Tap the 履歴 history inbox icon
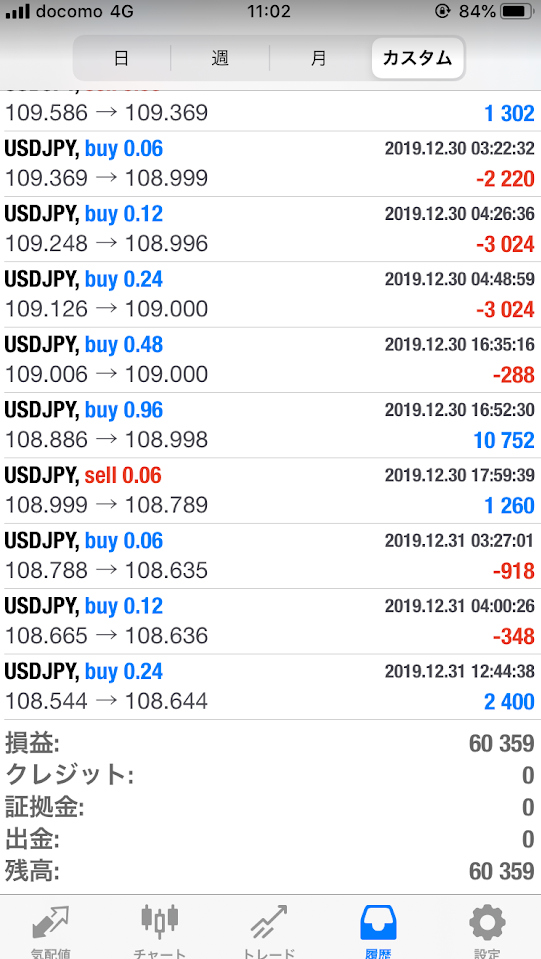Viewport: 541px width, 959px height. 378,922
